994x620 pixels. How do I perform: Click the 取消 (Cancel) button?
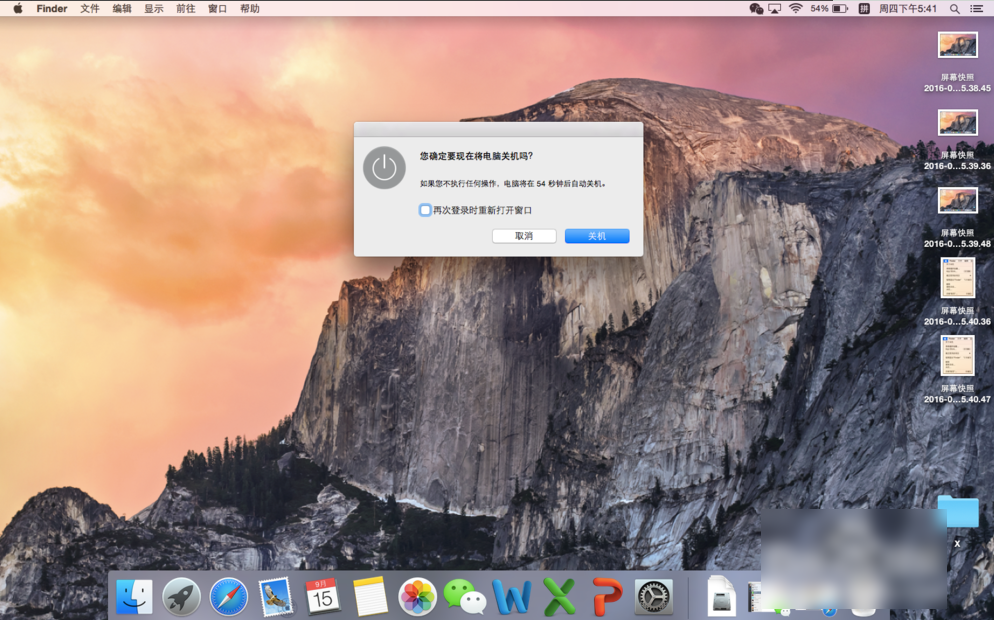click(x=524, y=236)
